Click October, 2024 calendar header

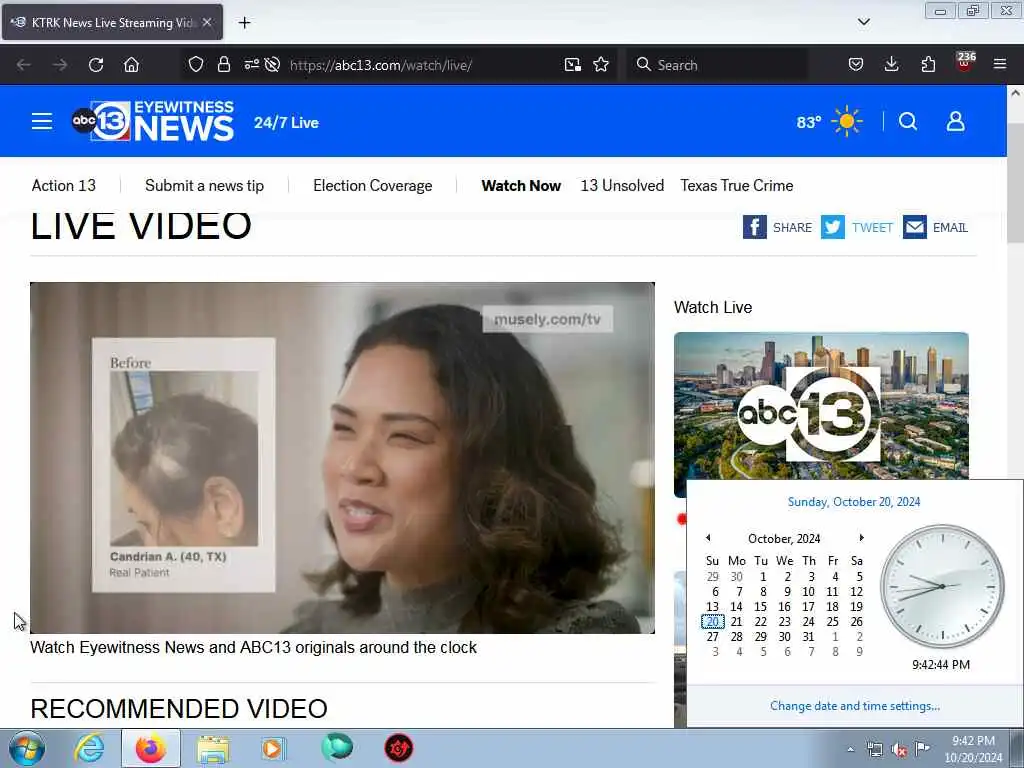784,539
